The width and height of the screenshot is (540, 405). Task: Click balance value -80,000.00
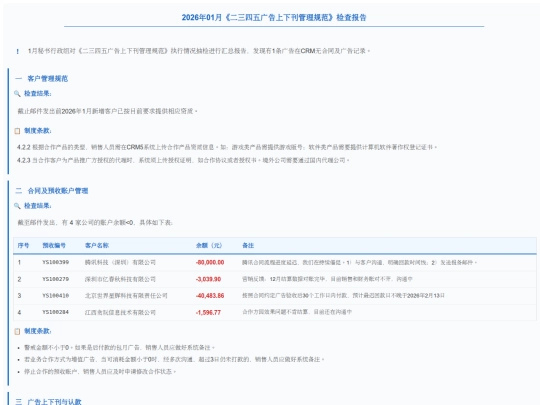point(210,262)
